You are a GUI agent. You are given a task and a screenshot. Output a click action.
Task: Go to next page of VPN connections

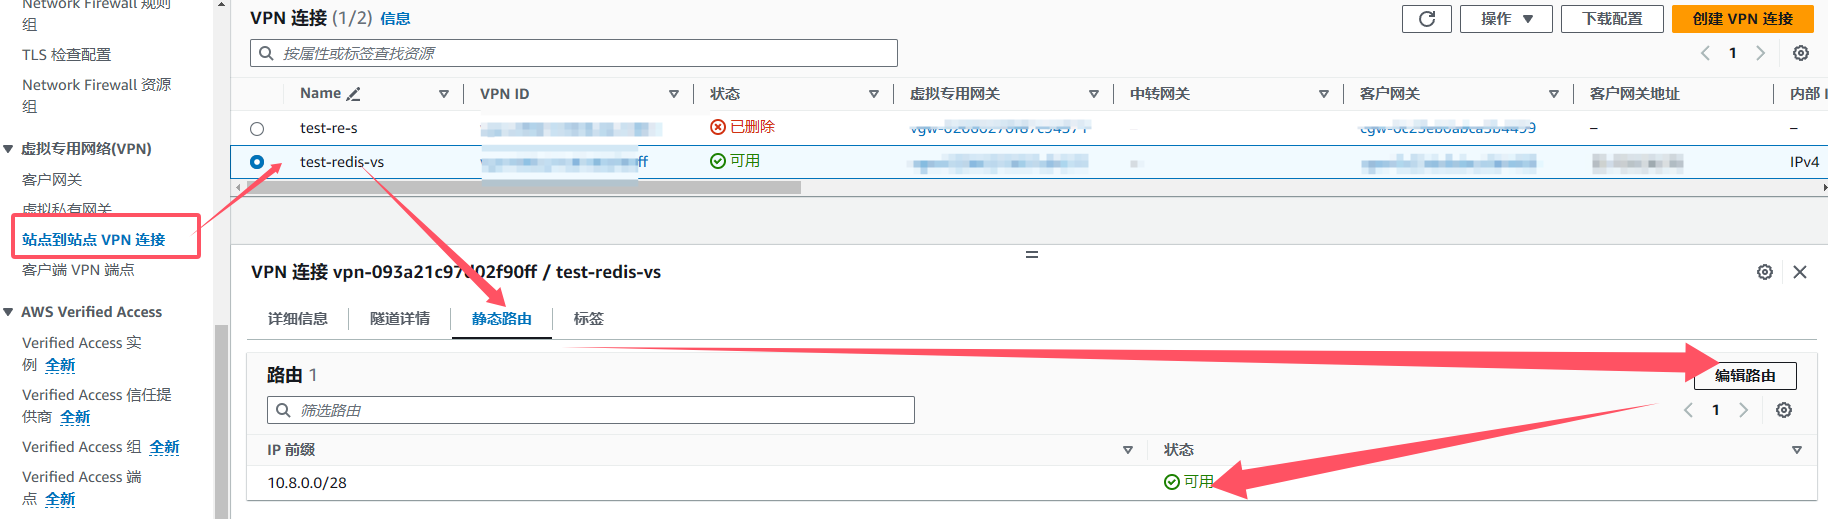coord(1761,53)
